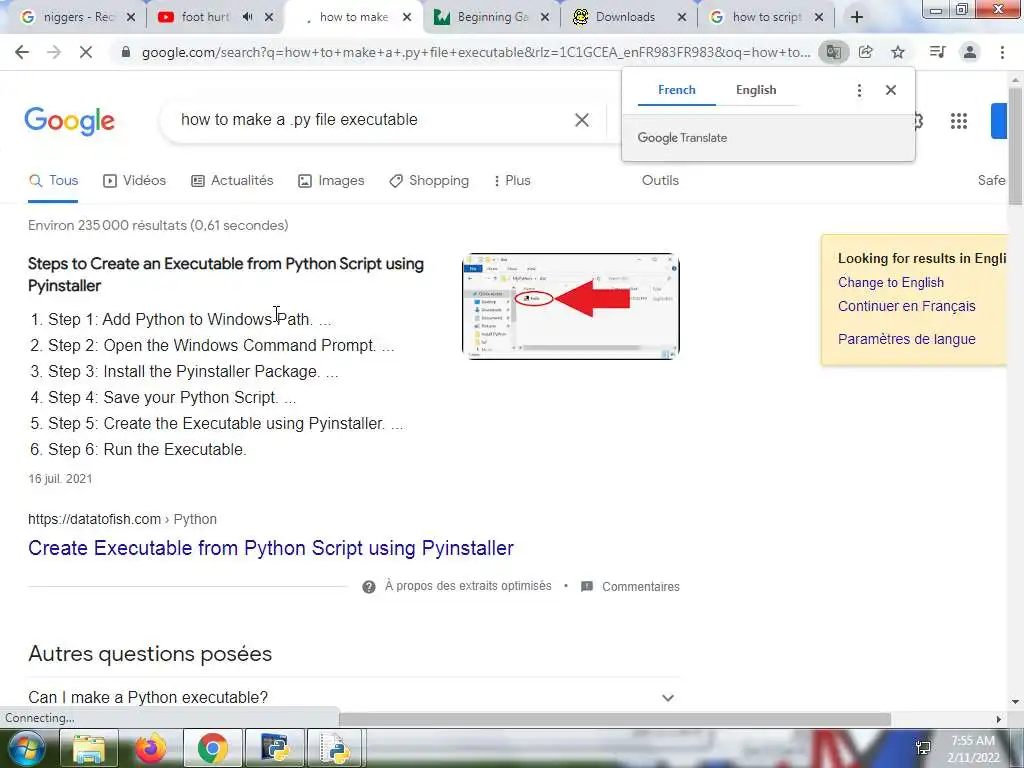
Task: Open the Chrome profile avatar
Action: 970,52
